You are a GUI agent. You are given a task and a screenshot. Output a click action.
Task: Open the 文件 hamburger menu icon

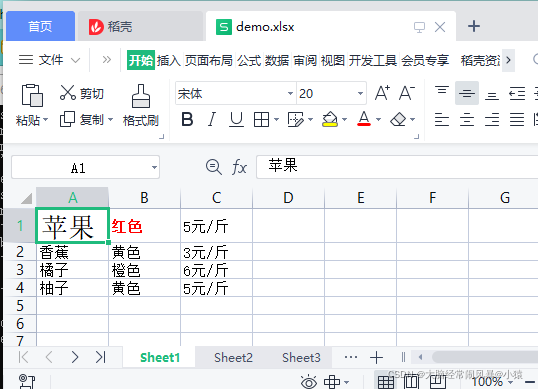tap(26, 60)
